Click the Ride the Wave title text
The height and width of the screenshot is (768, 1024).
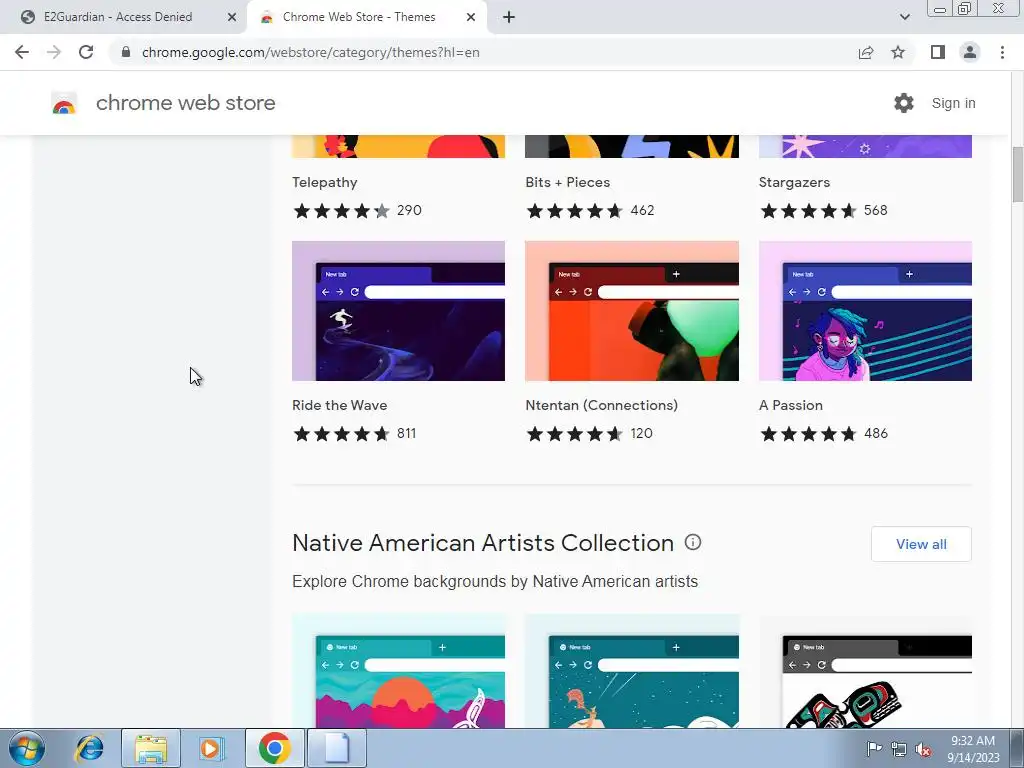pyautogui.click(x=340, y=405)
